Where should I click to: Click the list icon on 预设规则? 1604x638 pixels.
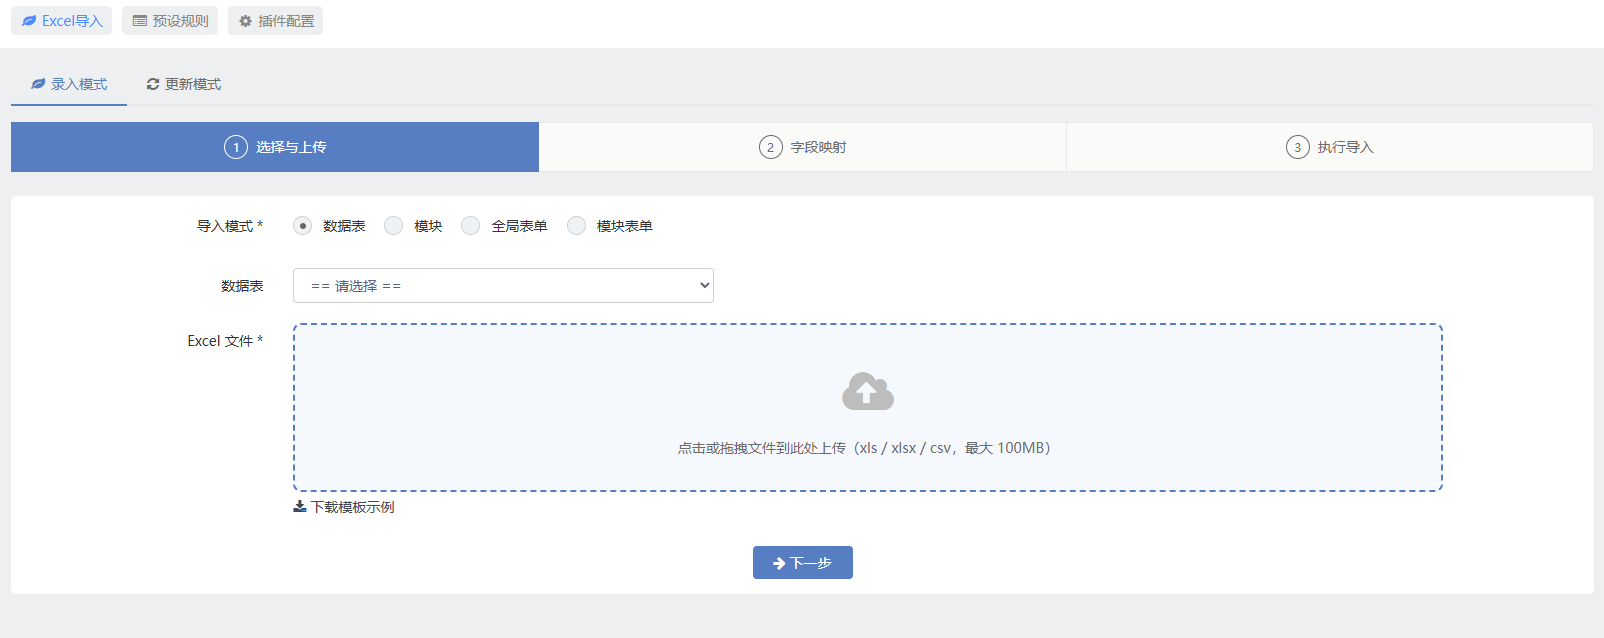click(140, 21)
